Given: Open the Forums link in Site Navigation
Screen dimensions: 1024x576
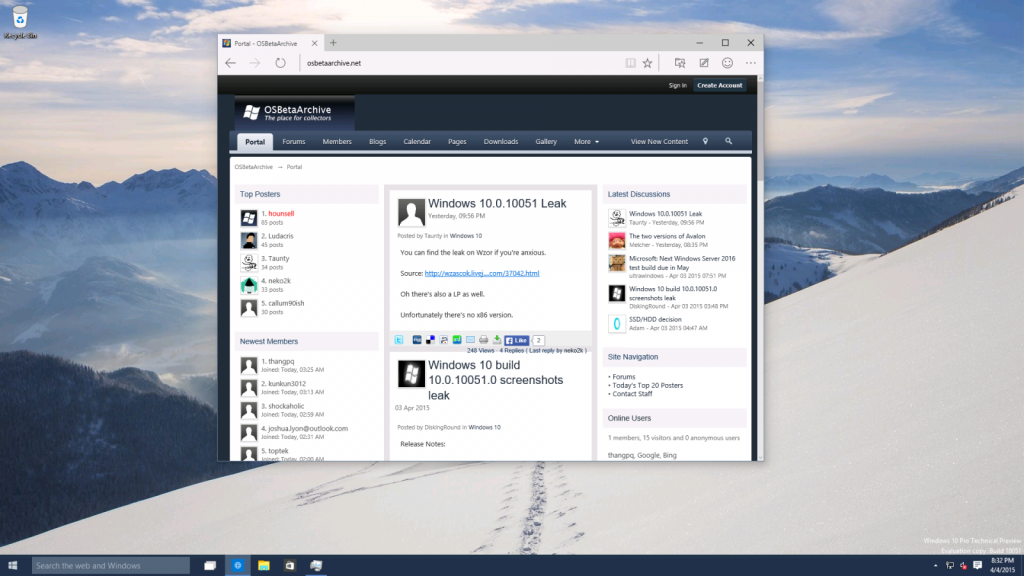Looking at the screenshot, I should pos(624,377).
